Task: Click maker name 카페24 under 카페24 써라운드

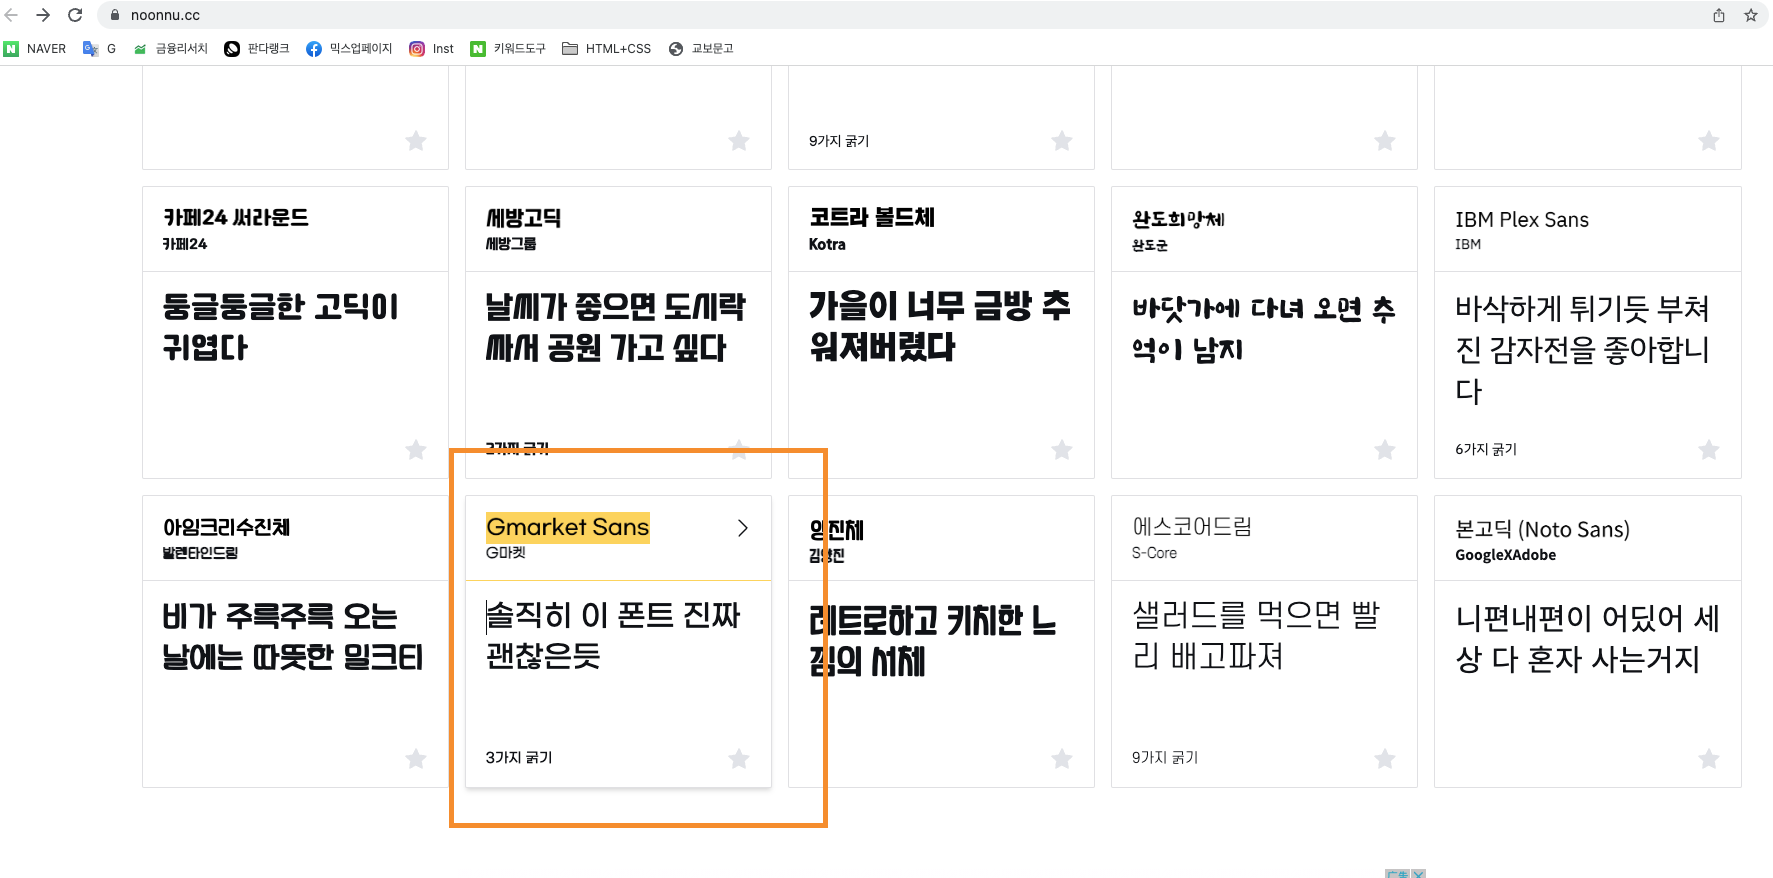Action: [185, 244]
